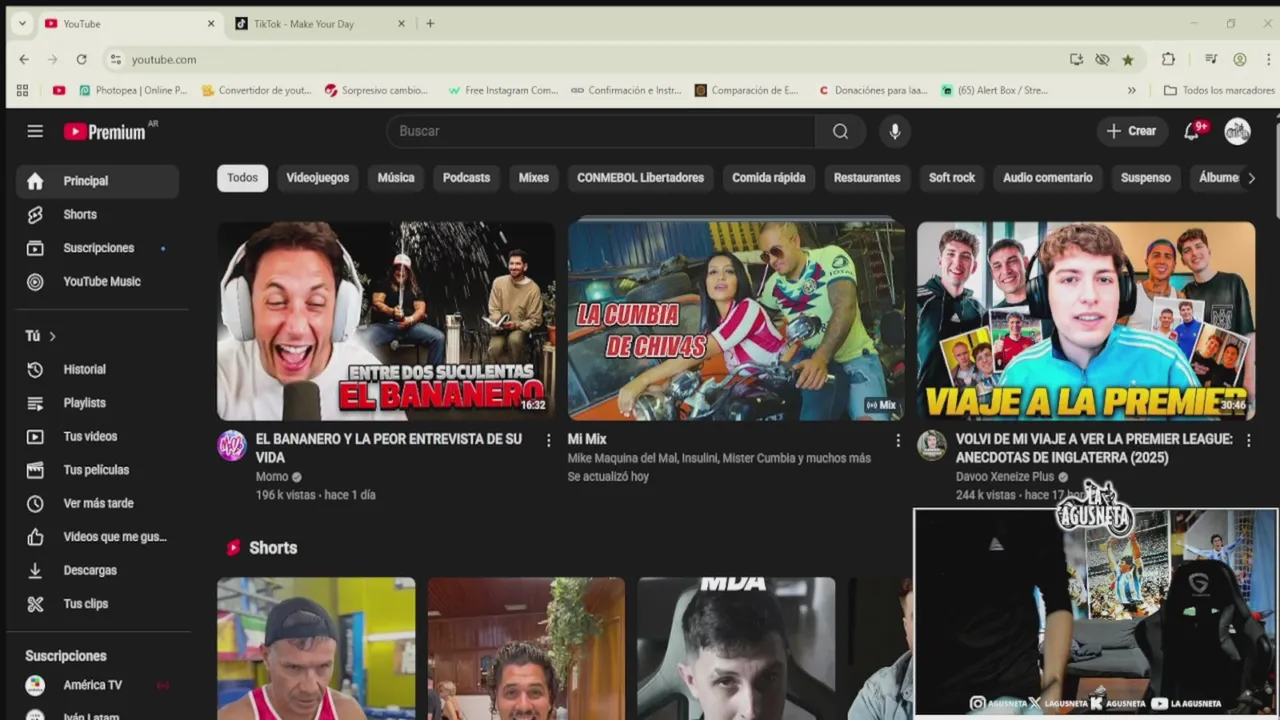Open a new browser tab
1280x720 pixels.
(430, 23)
